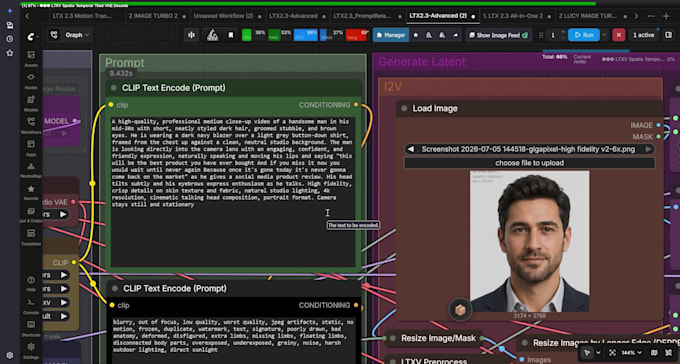Open the Assets sidebar panel
This screenshot has height=364, width=680.
31,58
